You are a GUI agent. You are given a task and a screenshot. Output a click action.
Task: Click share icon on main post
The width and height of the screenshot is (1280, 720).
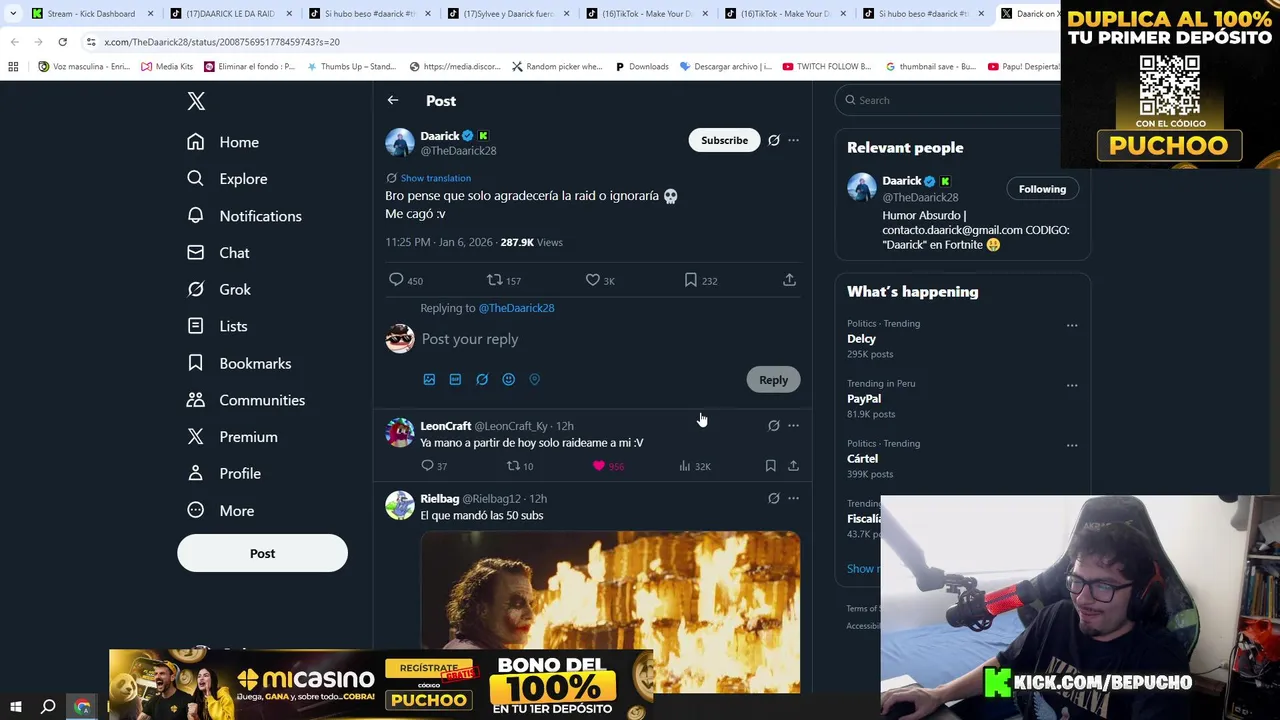pyautogui.click(x=789, y=280)
